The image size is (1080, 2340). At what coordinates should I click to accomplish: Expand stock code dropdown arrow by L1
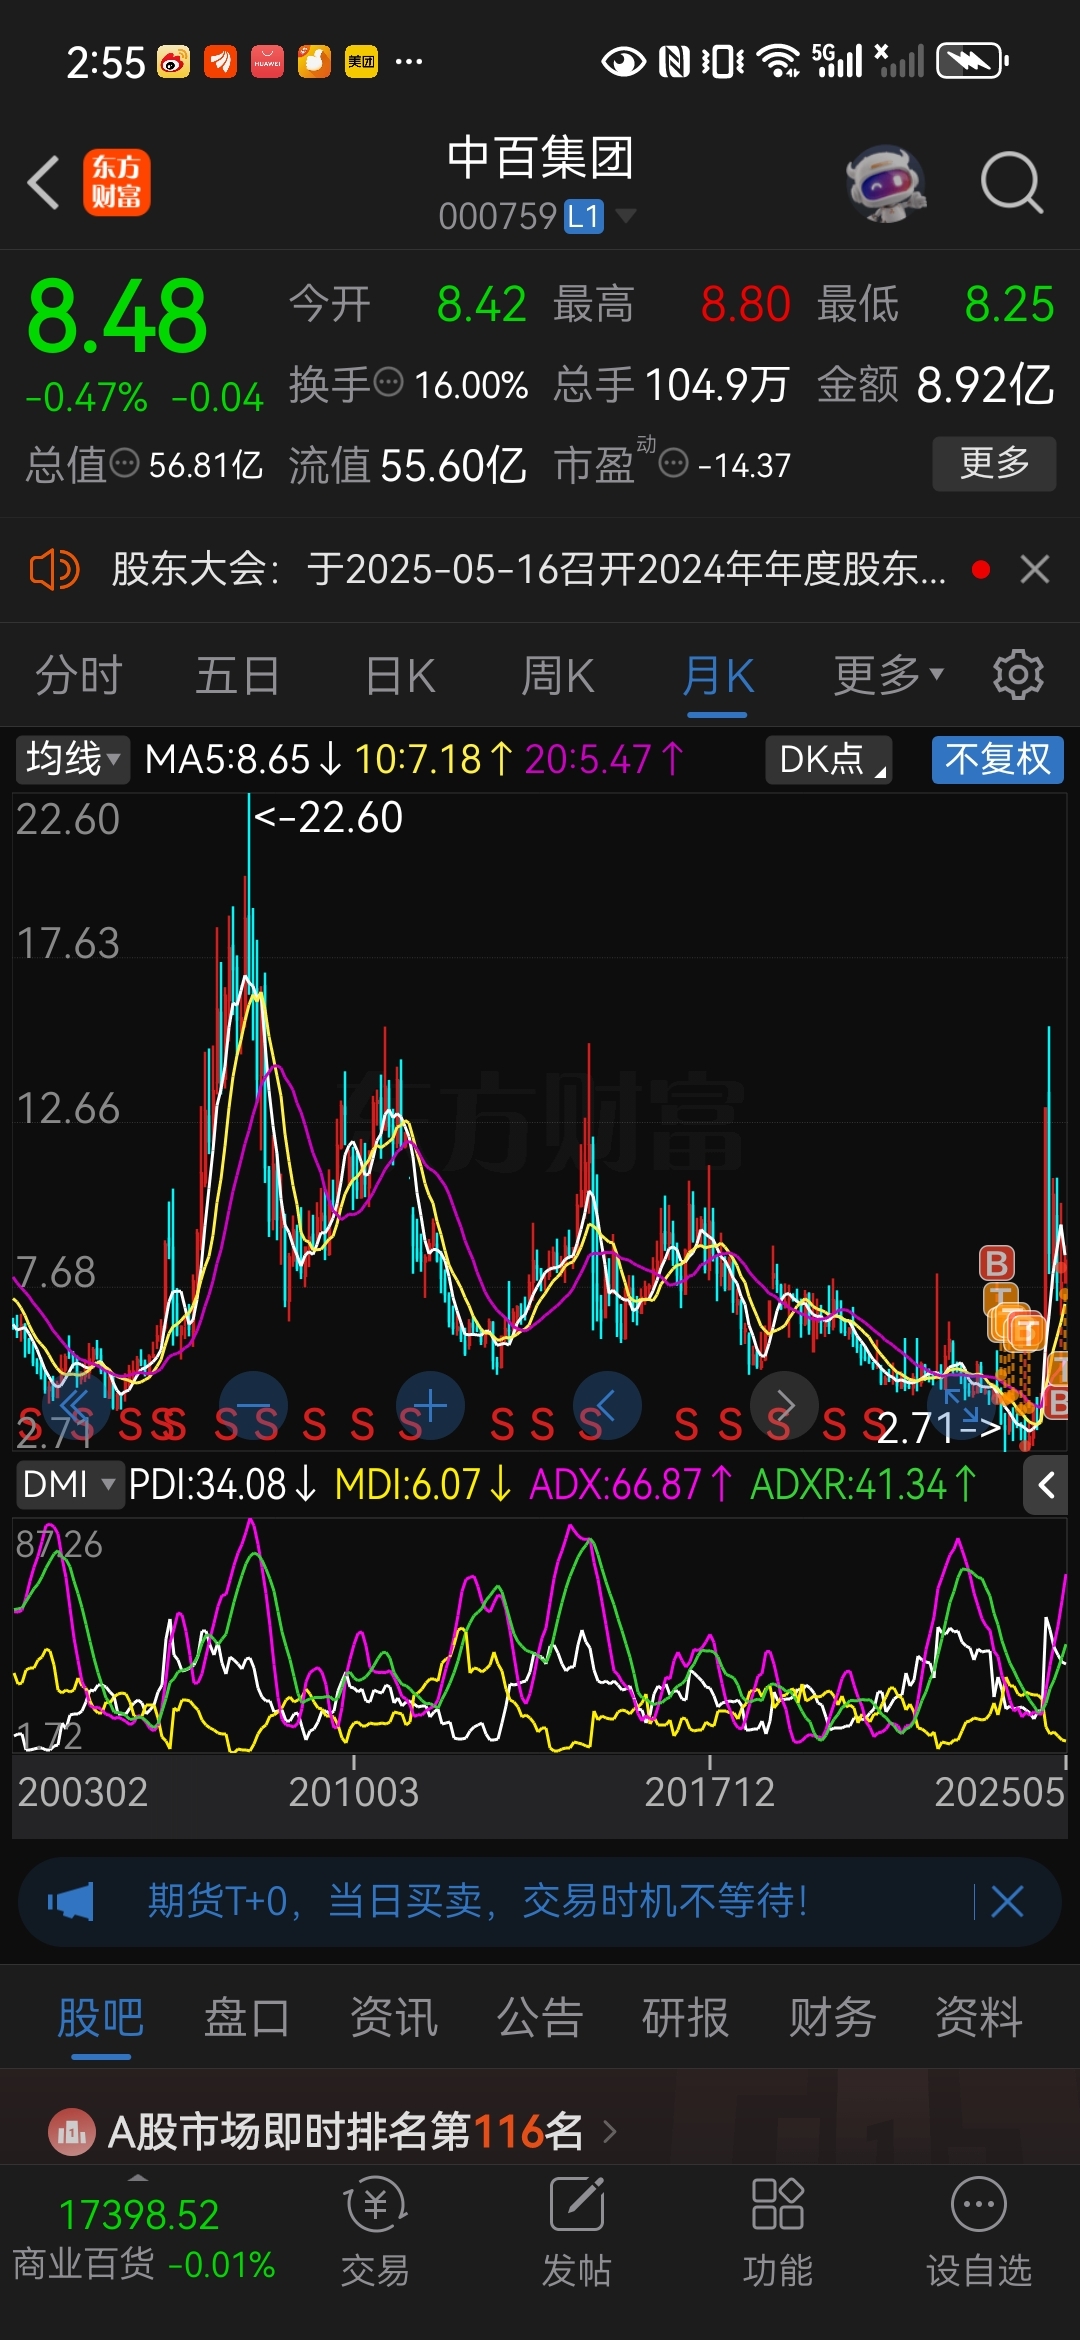click(x=626, y=215)
